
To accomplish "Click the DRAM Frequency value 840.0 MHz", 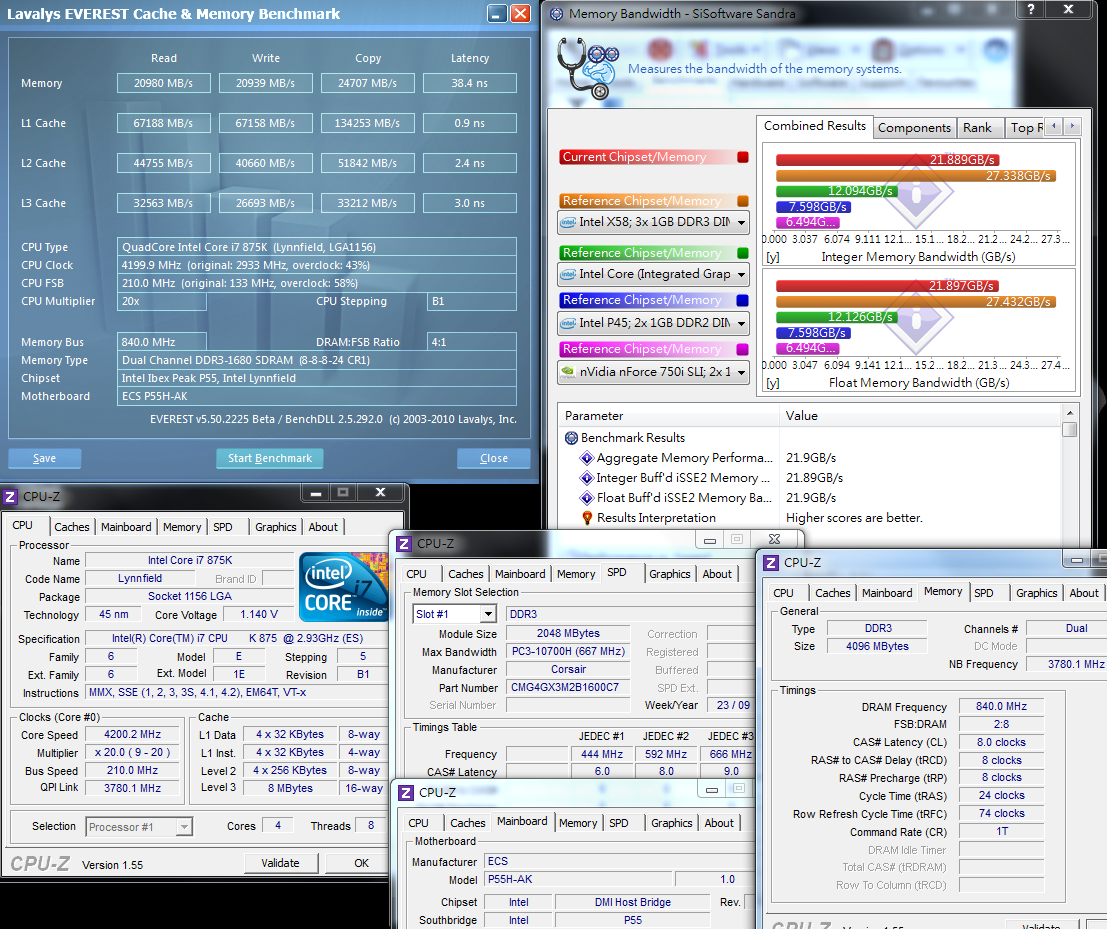I will click(x=1001, y=707).
